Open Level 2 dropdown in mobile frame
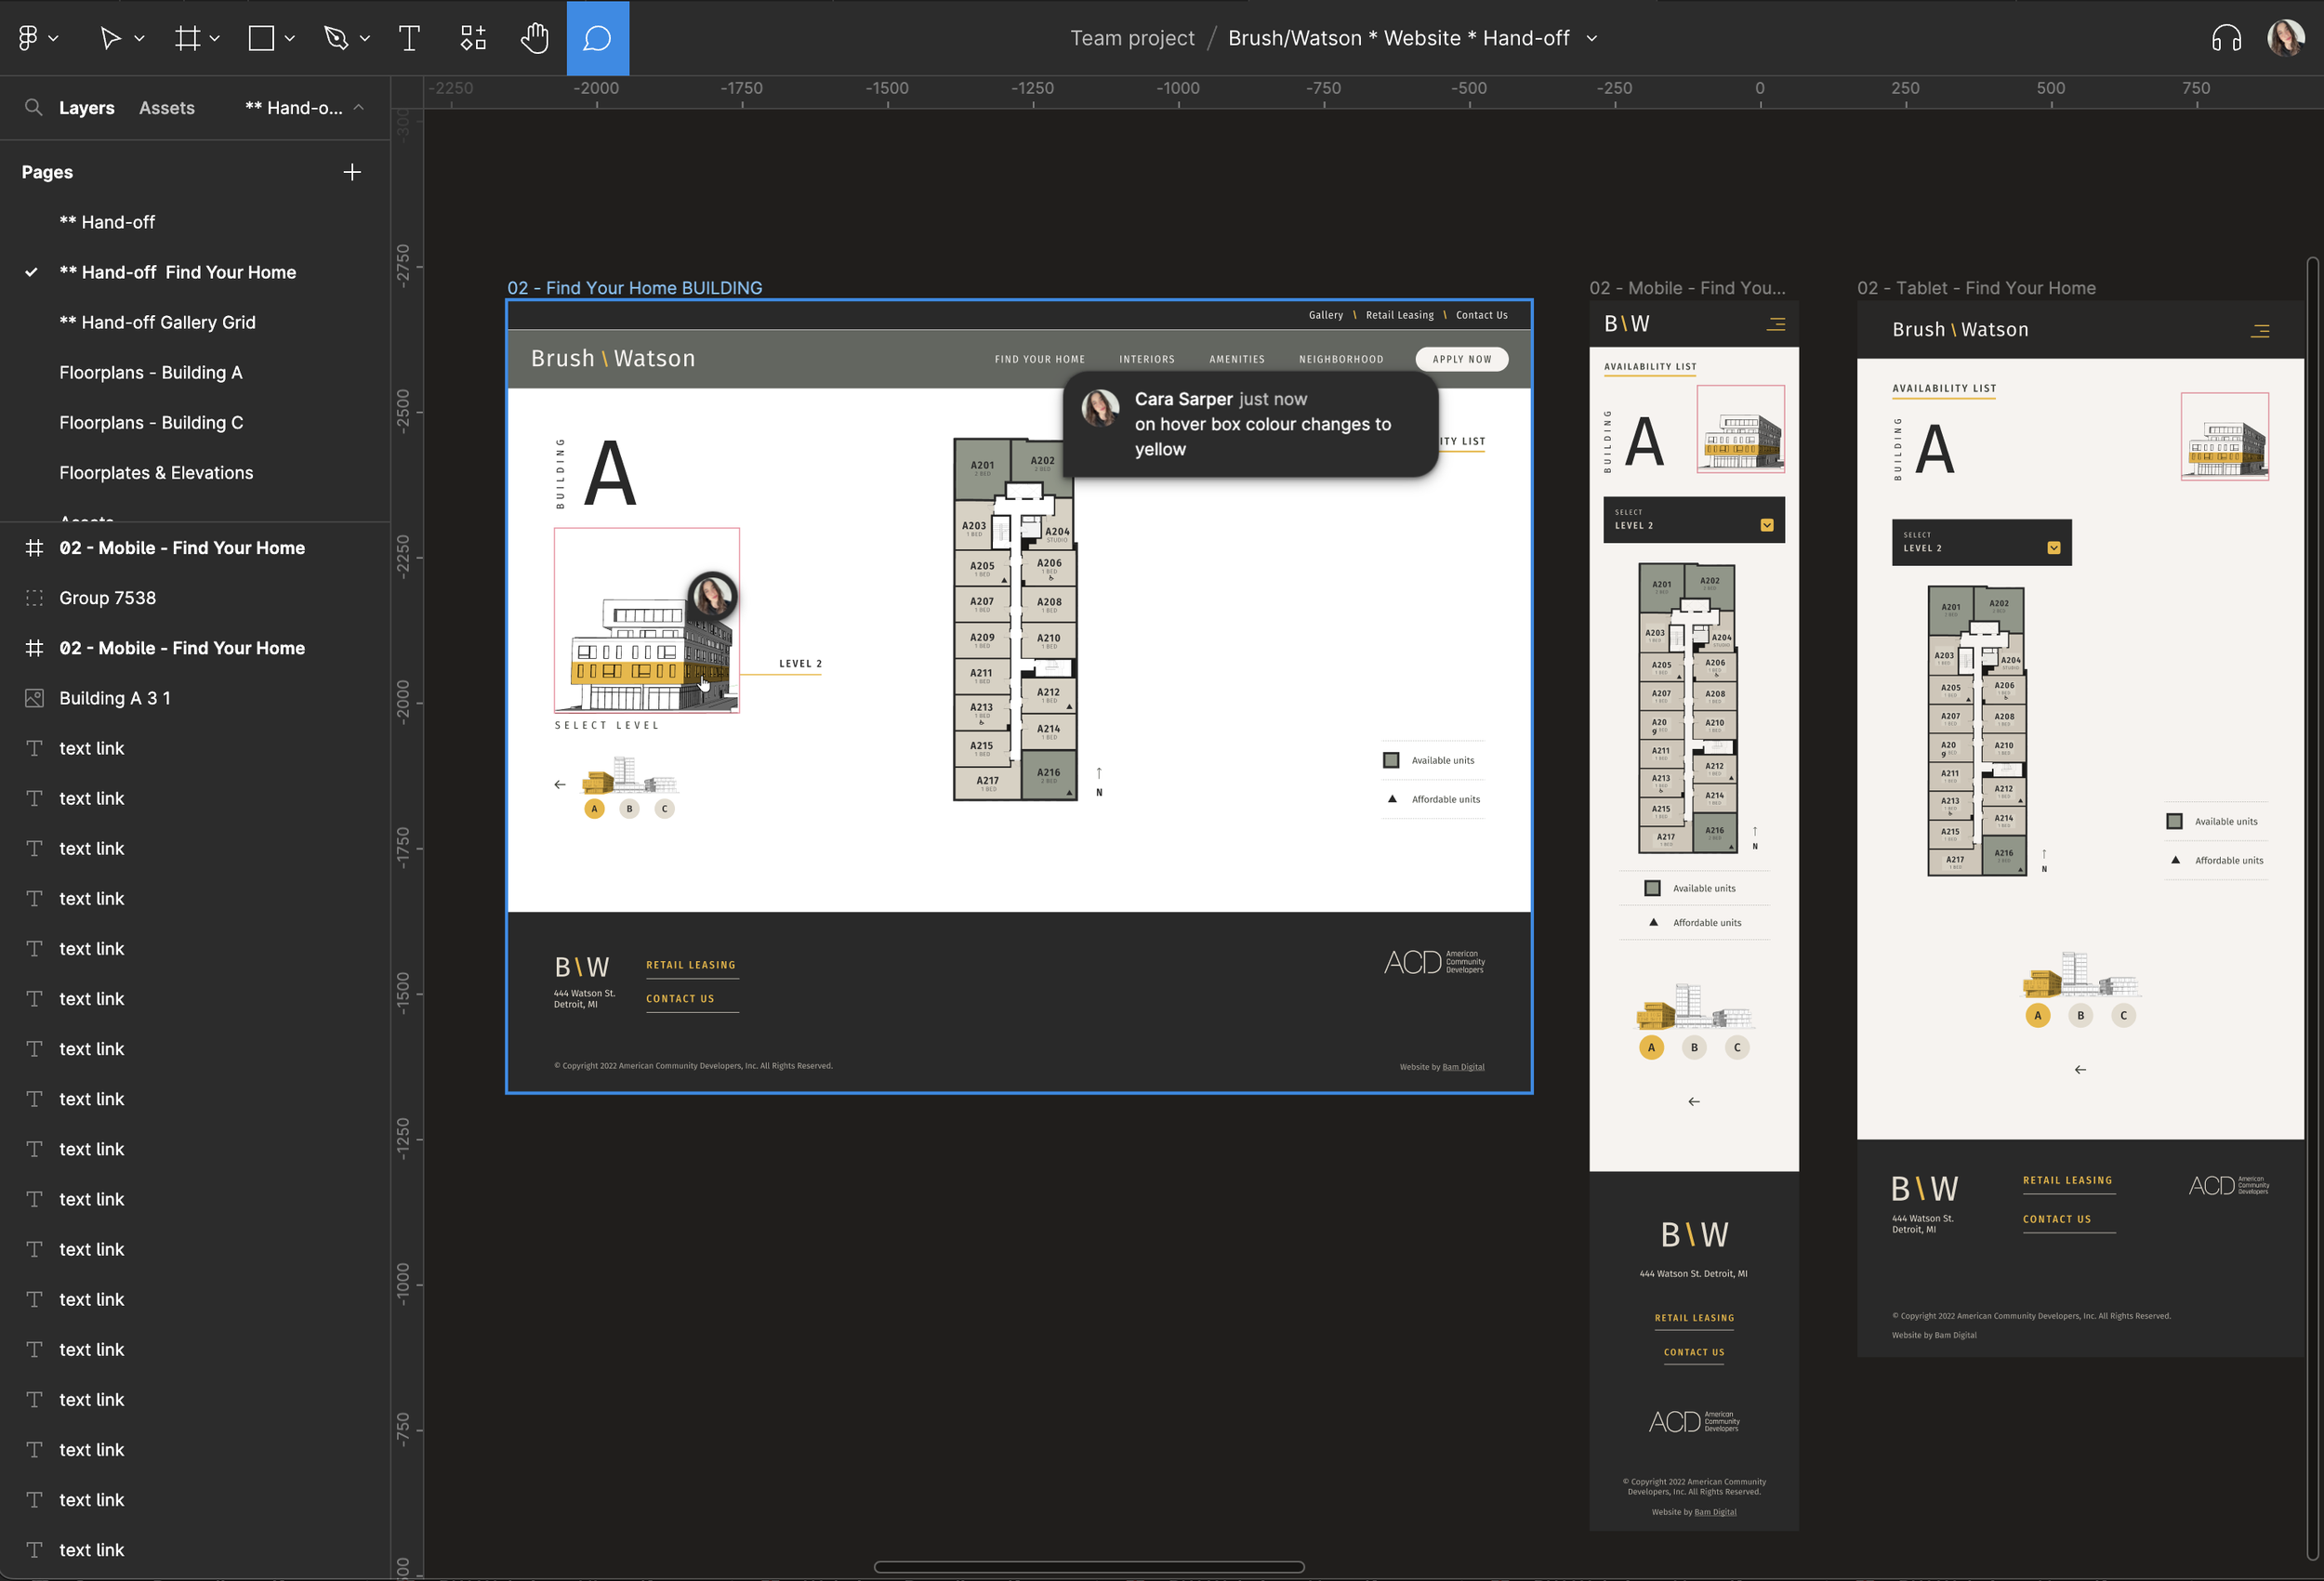Screen dimensions: 2324x1581 coord(1766,525)
